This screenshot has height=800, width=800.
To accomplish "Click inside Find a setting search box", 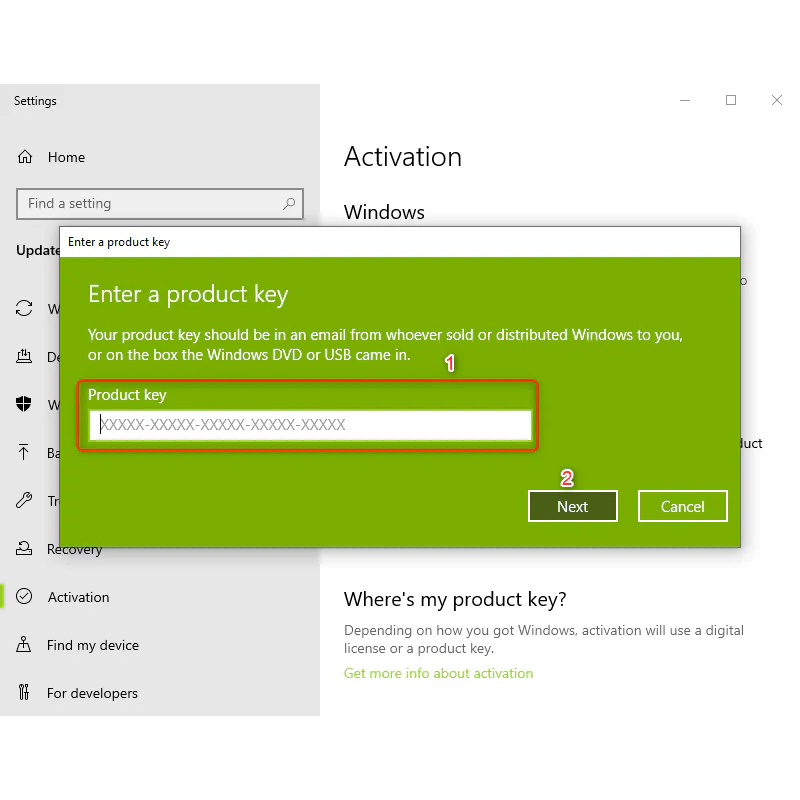I will 150,203.
